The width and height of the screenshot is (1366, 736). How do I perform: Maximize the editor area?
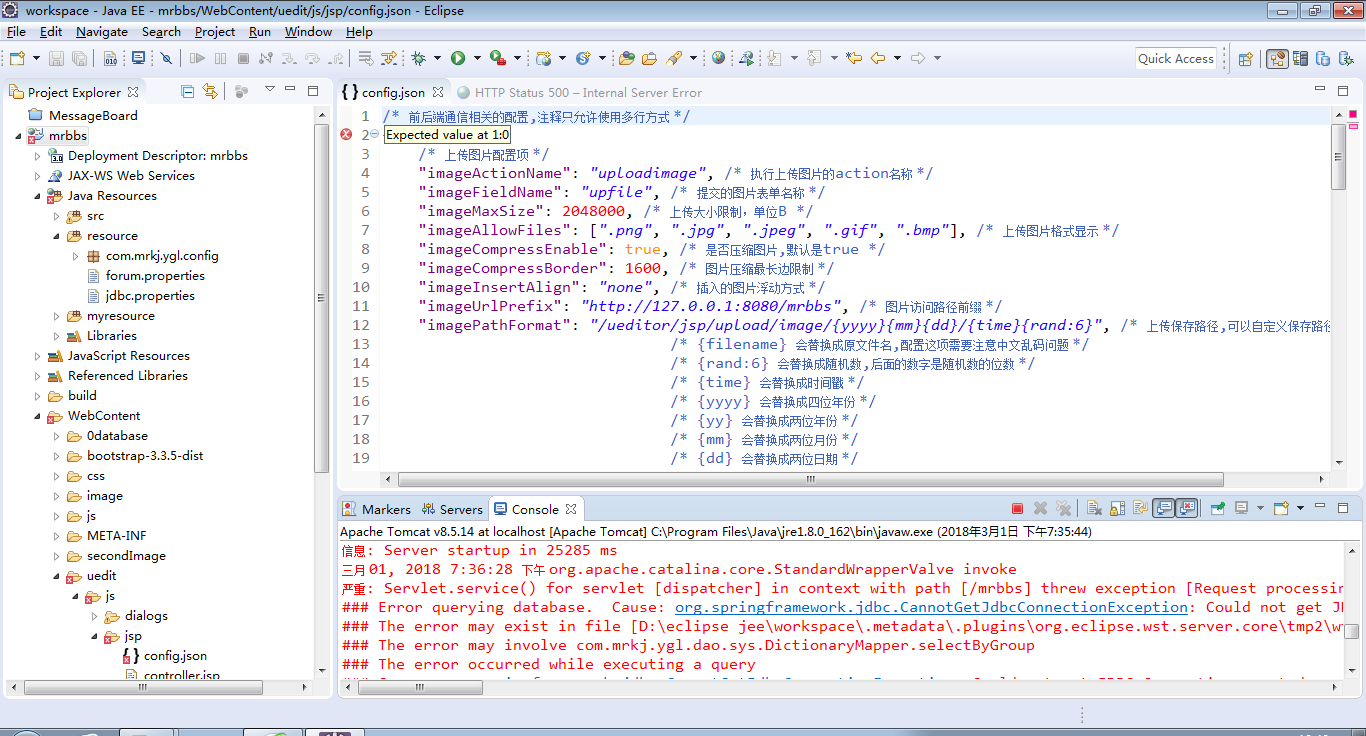[x=1344, y=91]
